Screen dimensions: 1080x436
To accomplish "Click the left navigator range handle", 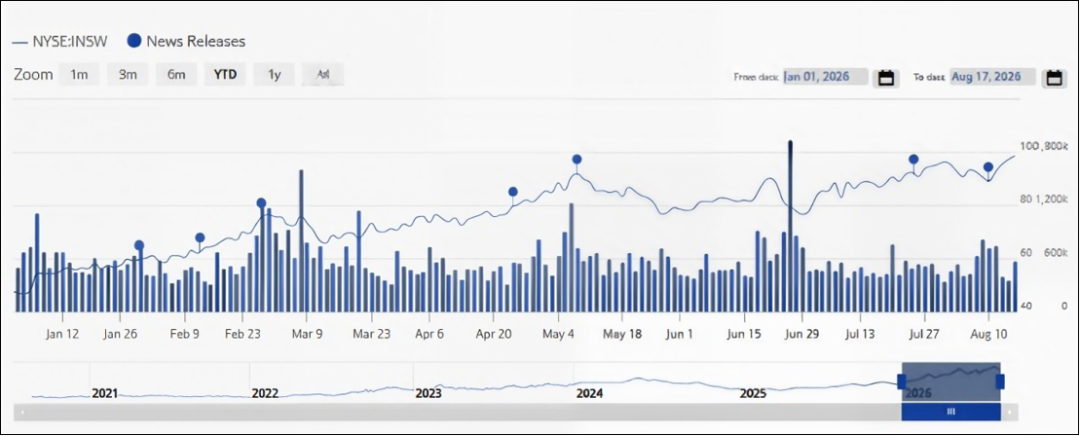I will [x=902, y=382].
